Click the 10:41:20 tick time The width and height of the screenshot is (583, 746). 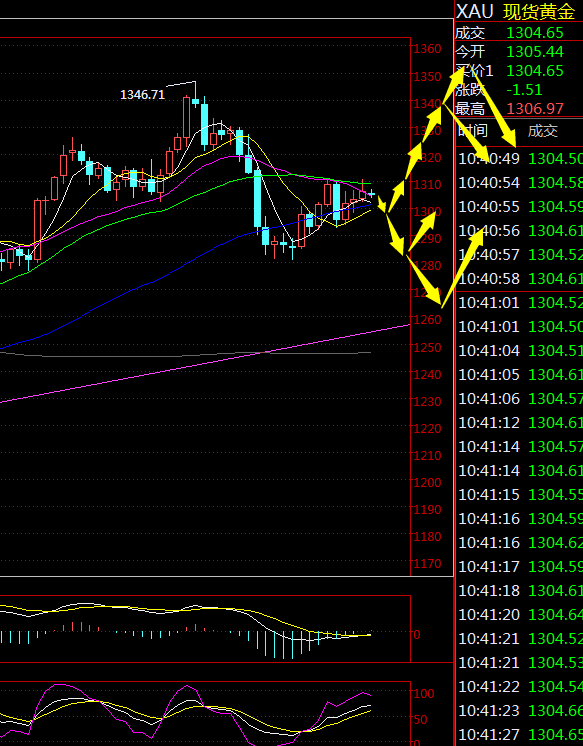(x=489, y=615)
